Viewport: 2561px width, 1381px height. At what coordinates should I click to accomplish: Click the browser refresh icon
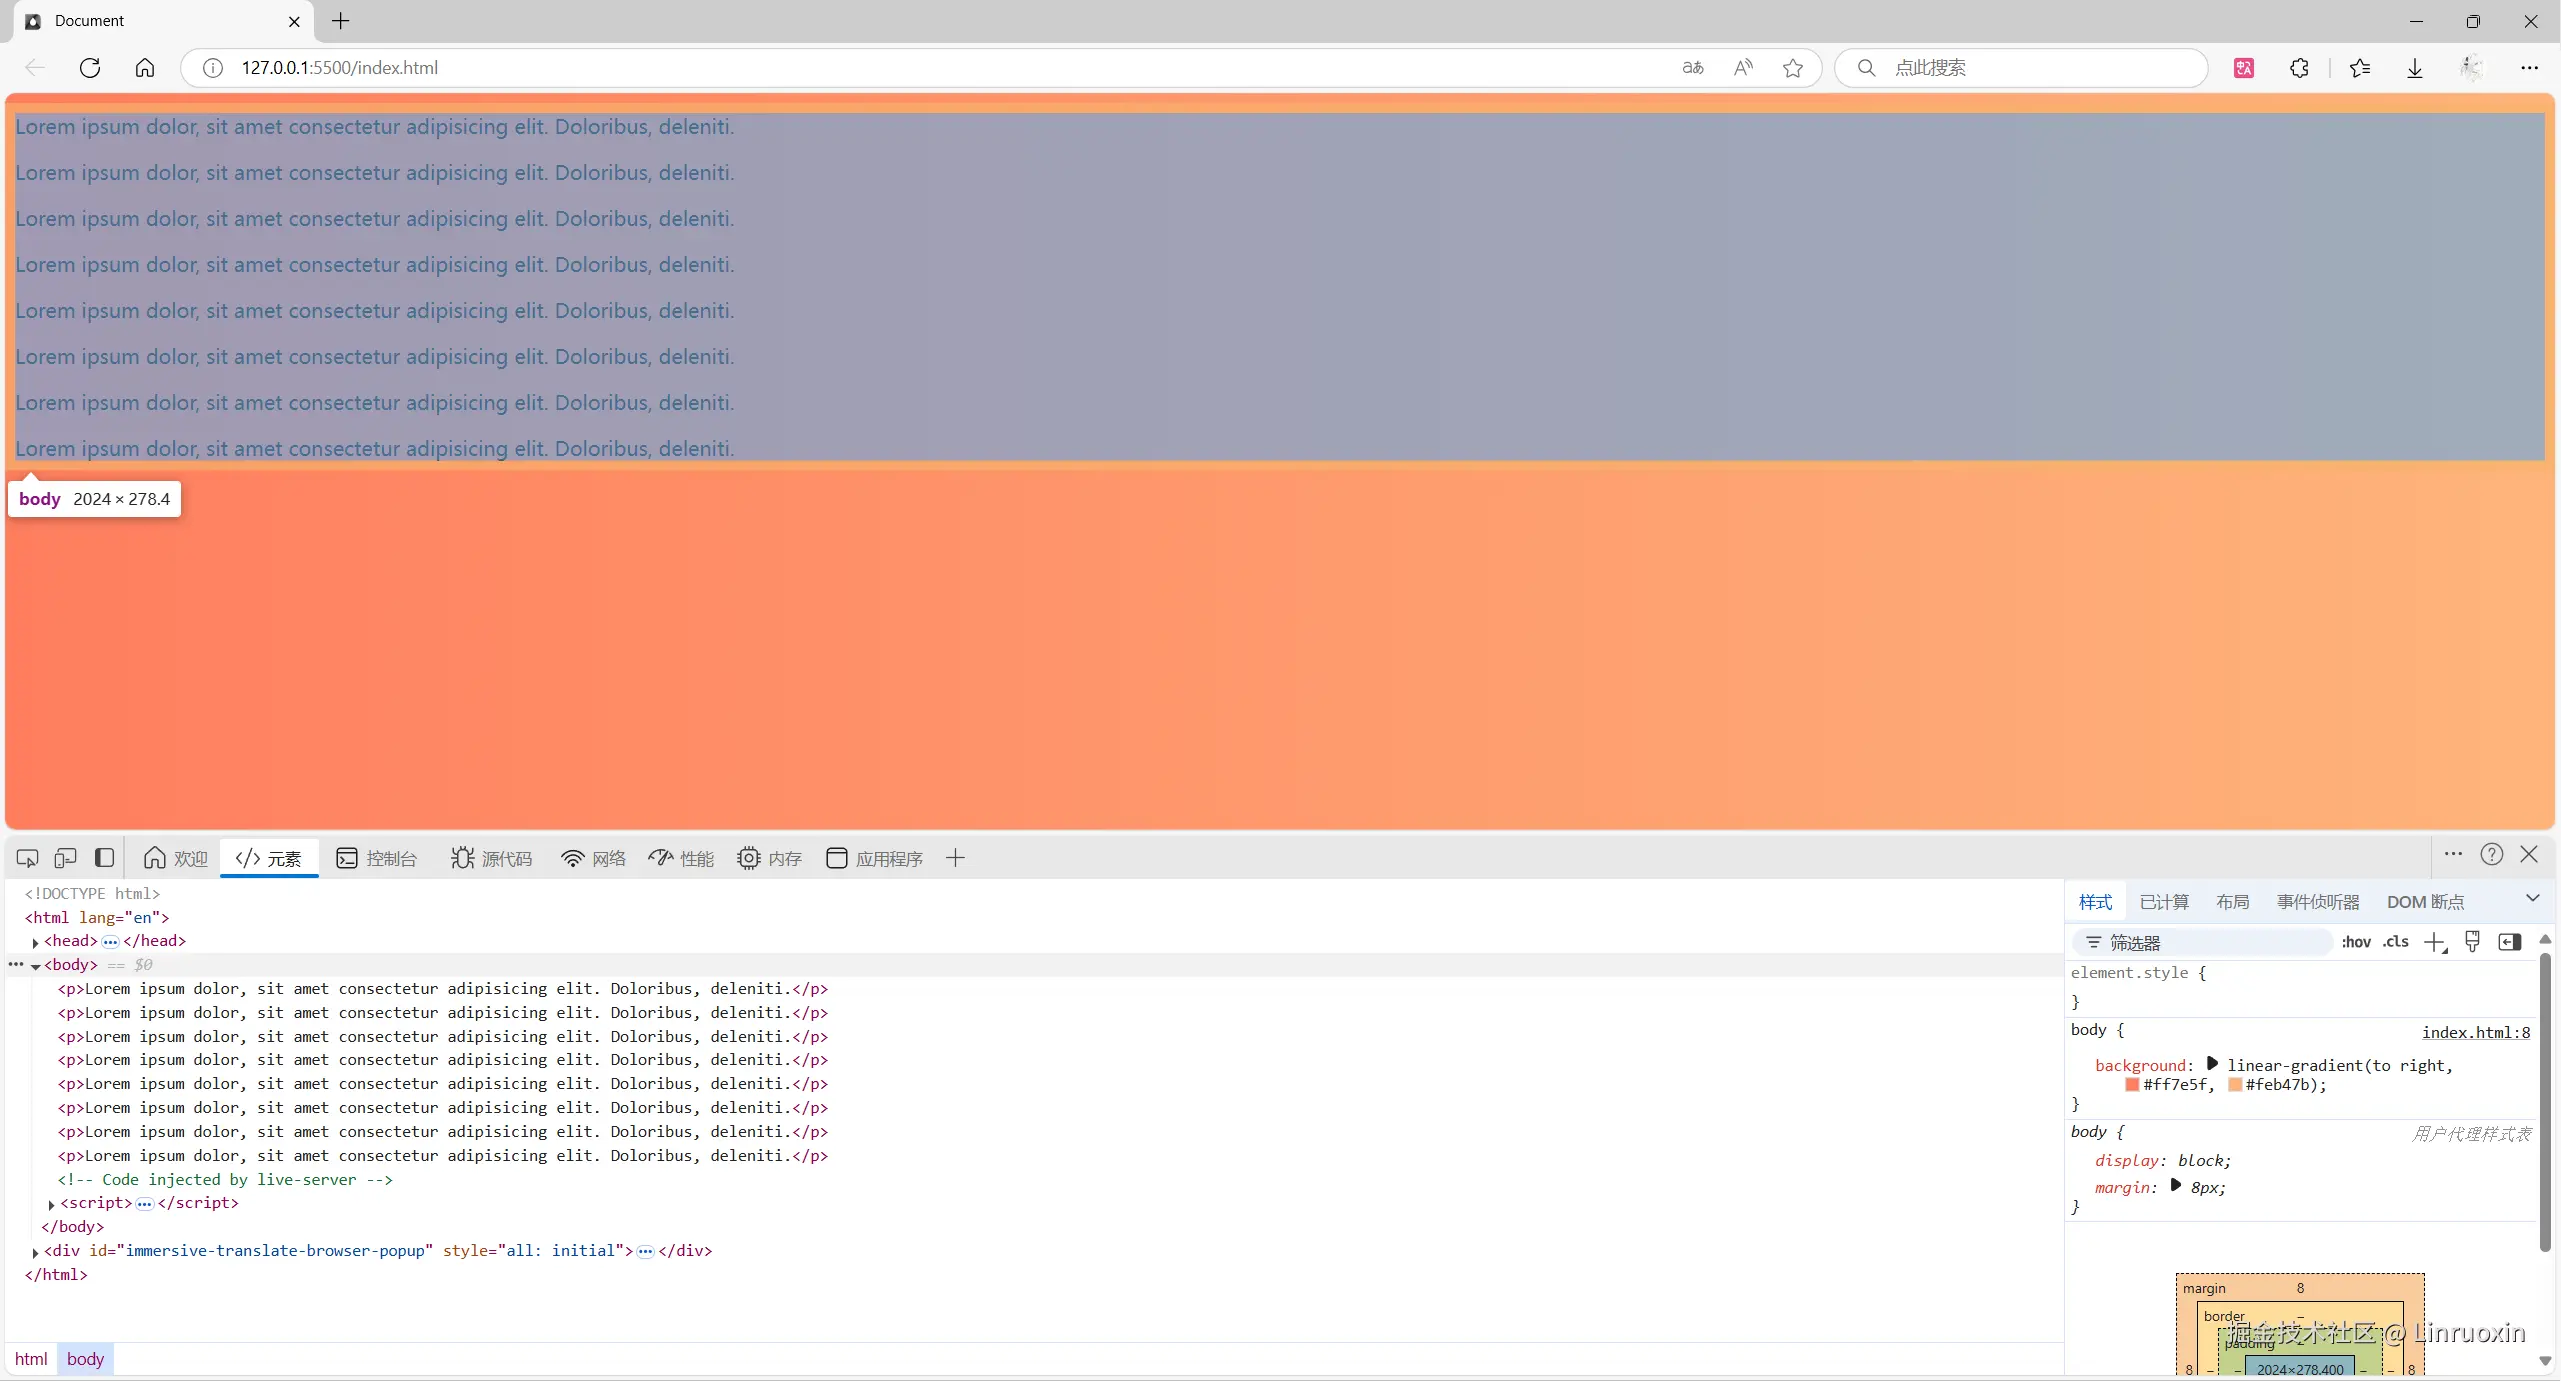click(90, 68)
